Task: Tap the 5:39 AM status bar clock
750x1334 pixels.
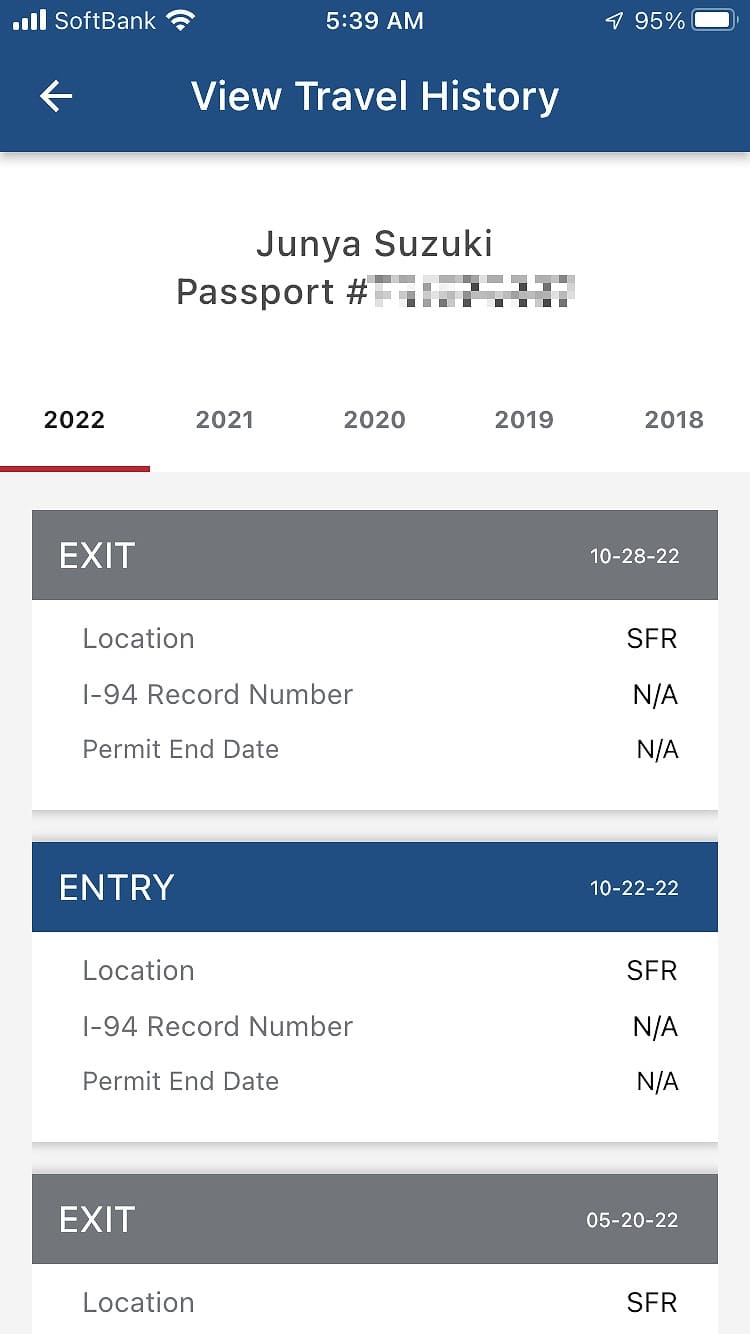Action: 375,21
